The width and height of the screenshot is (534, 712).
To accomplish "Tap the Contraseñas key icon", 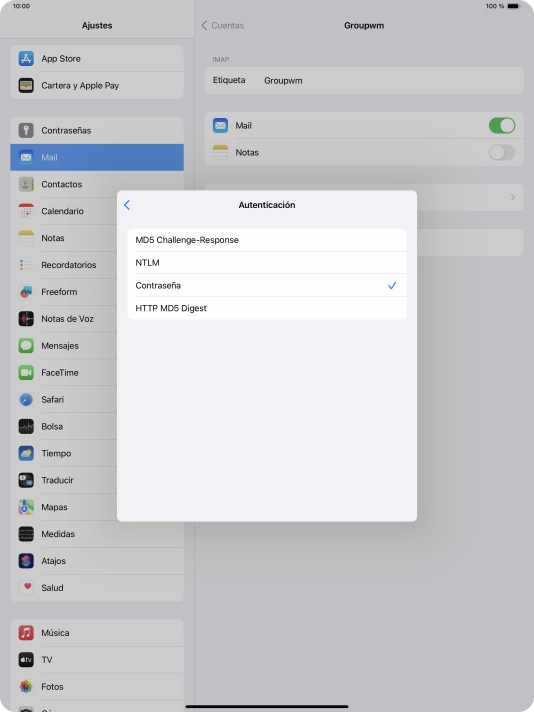I will [x=26, y=130].
